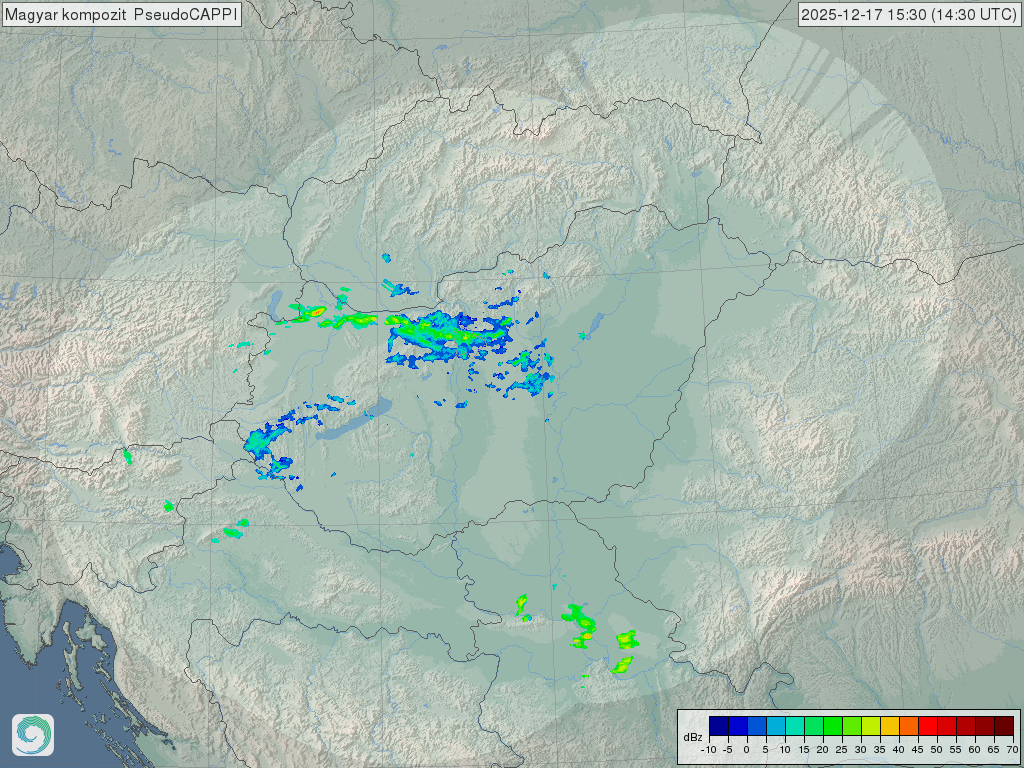Click the "0" tick label on legend scale
Image resolution: width=1024 pixels, height=768 pixels.
pos(747,749)
